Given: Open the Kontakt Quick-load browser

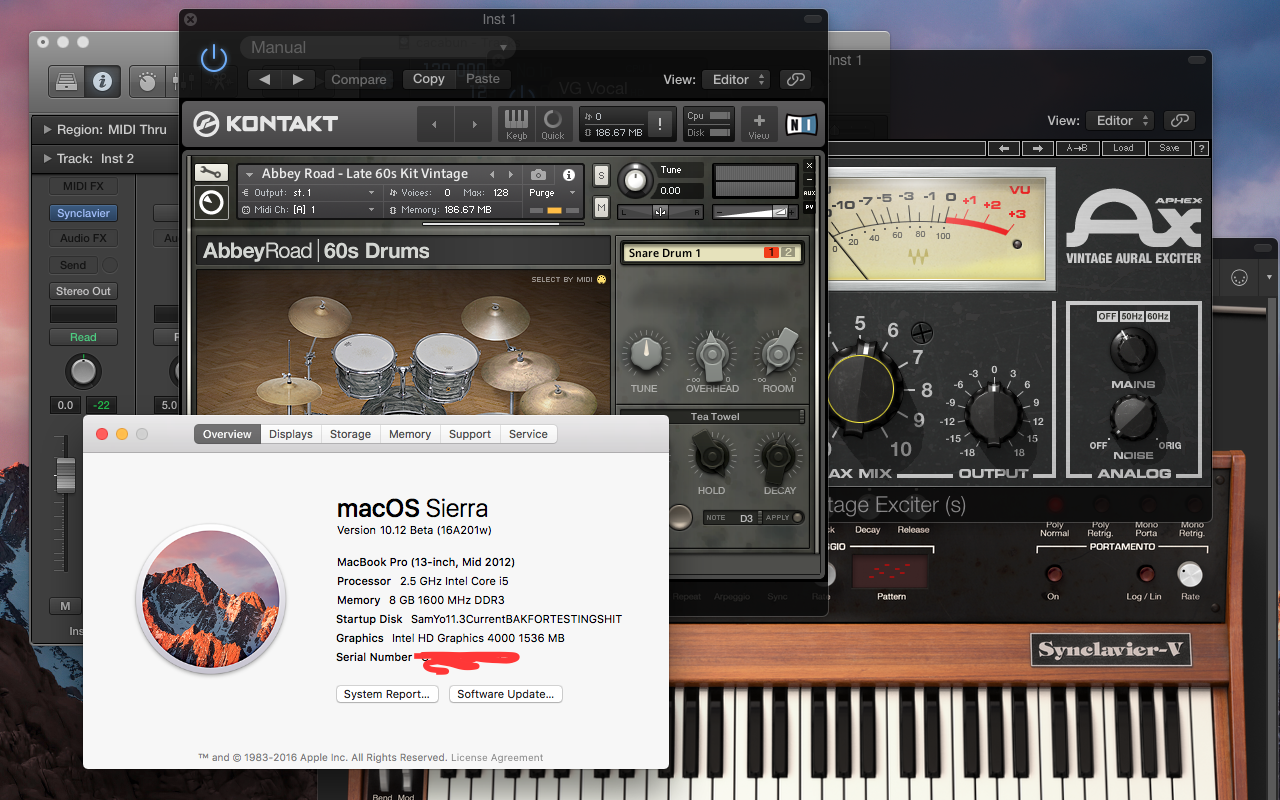Looking at the screenshot, I should click(552, 124).
